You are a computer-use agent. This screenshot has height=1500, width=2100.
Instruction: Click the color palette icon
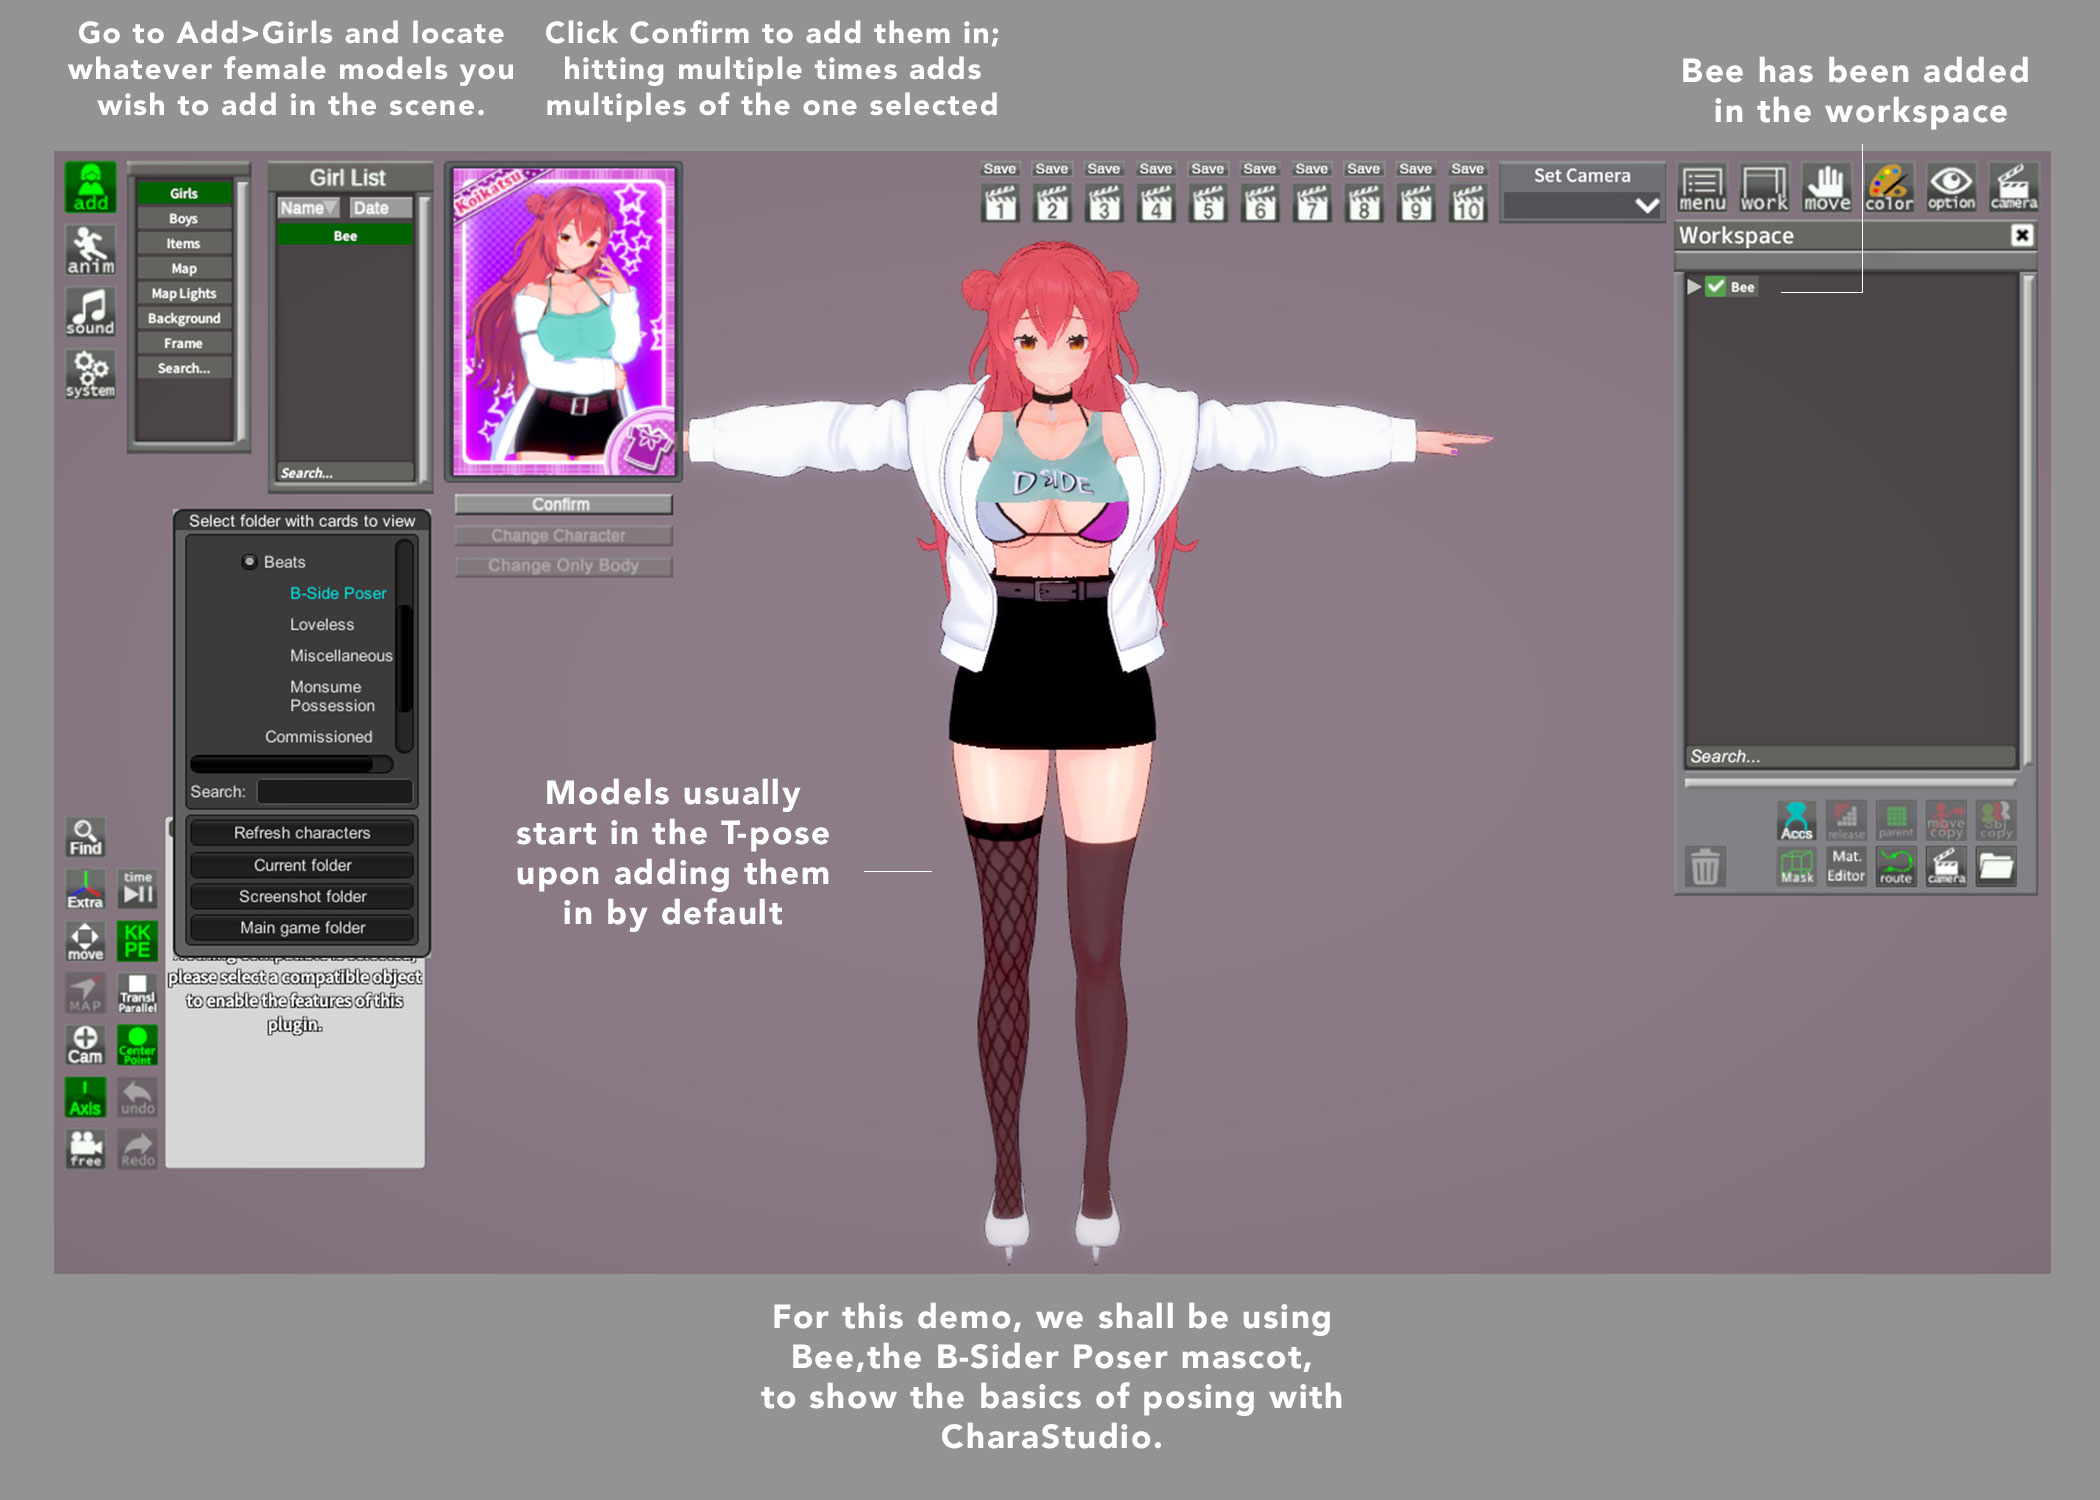(x=1888, y=188)
